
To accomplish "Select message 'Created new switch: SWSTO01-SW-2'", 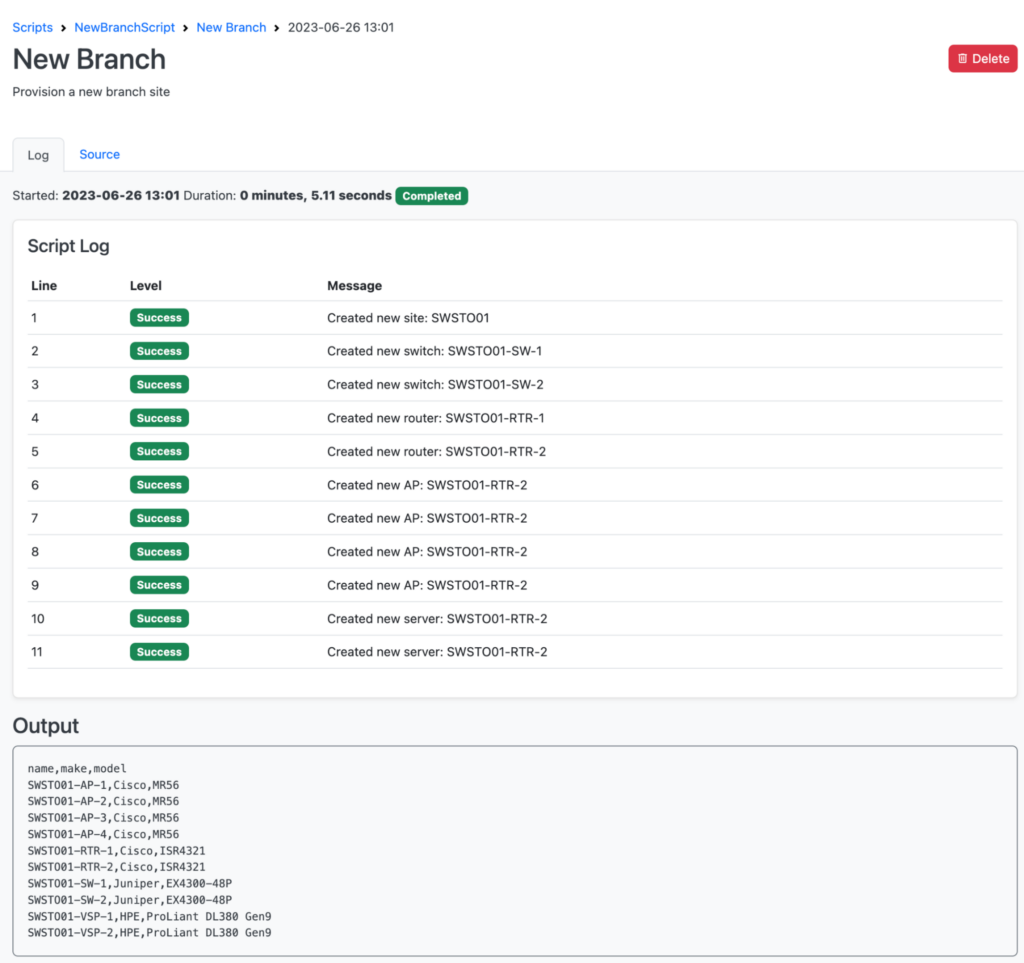I will tap(435, 385).
